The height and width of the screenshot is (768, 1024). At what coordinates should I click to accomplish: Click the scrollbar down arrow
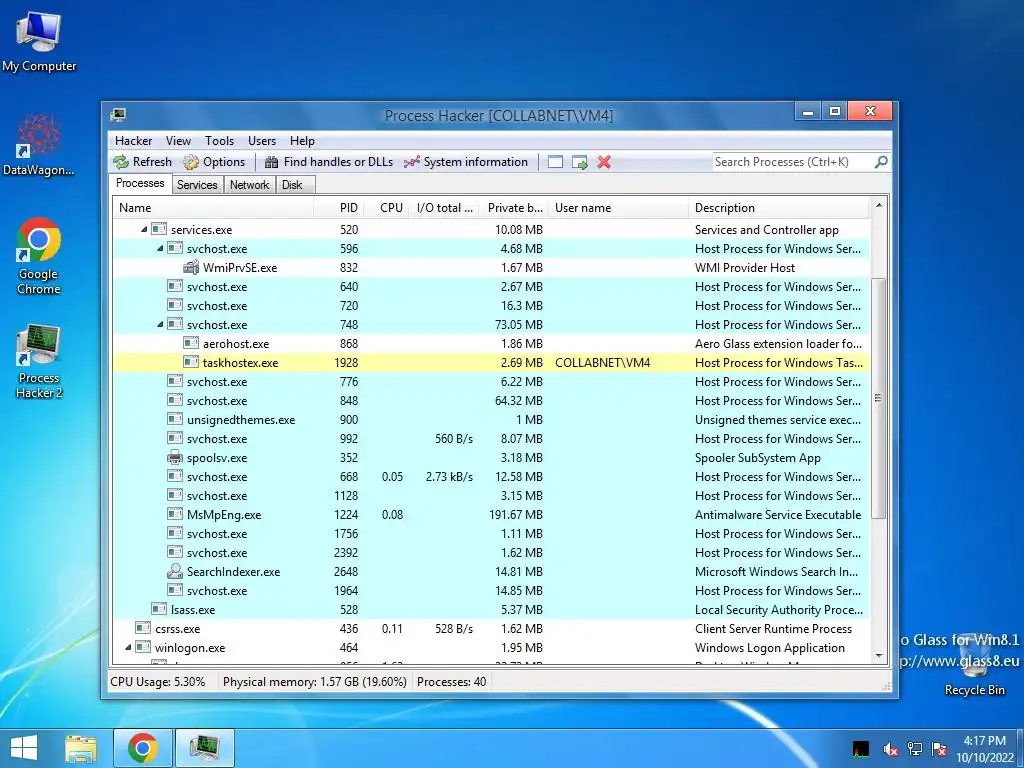tap(879, 655)
